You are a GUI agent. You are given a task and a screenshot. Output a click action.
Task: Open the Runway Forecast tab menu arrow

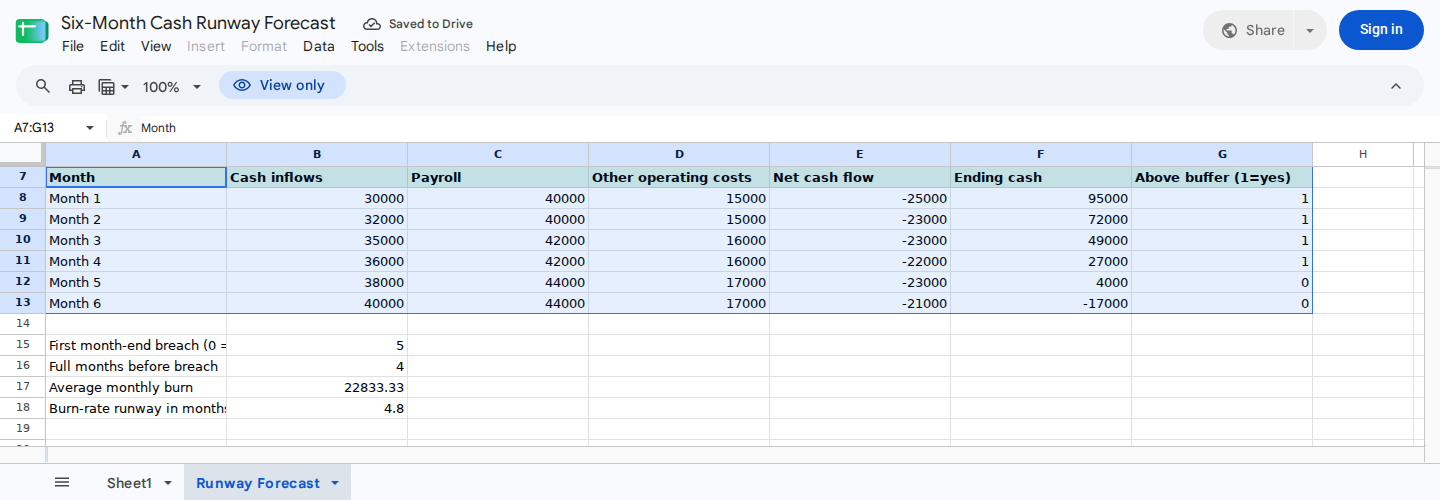335,483
